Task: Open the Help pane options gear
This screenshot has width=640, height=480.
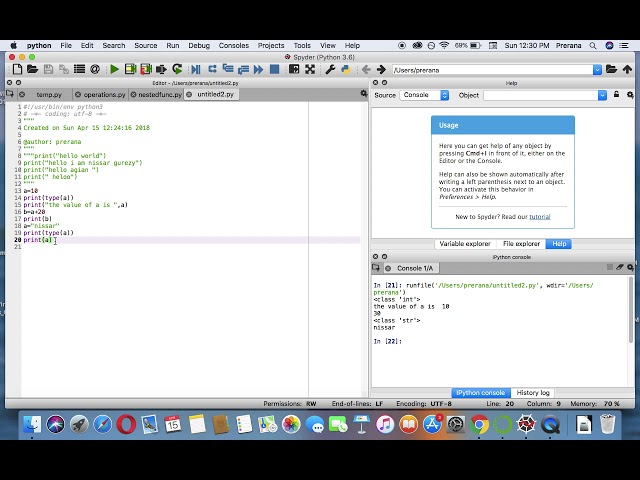Action: [x=630, y=95]
